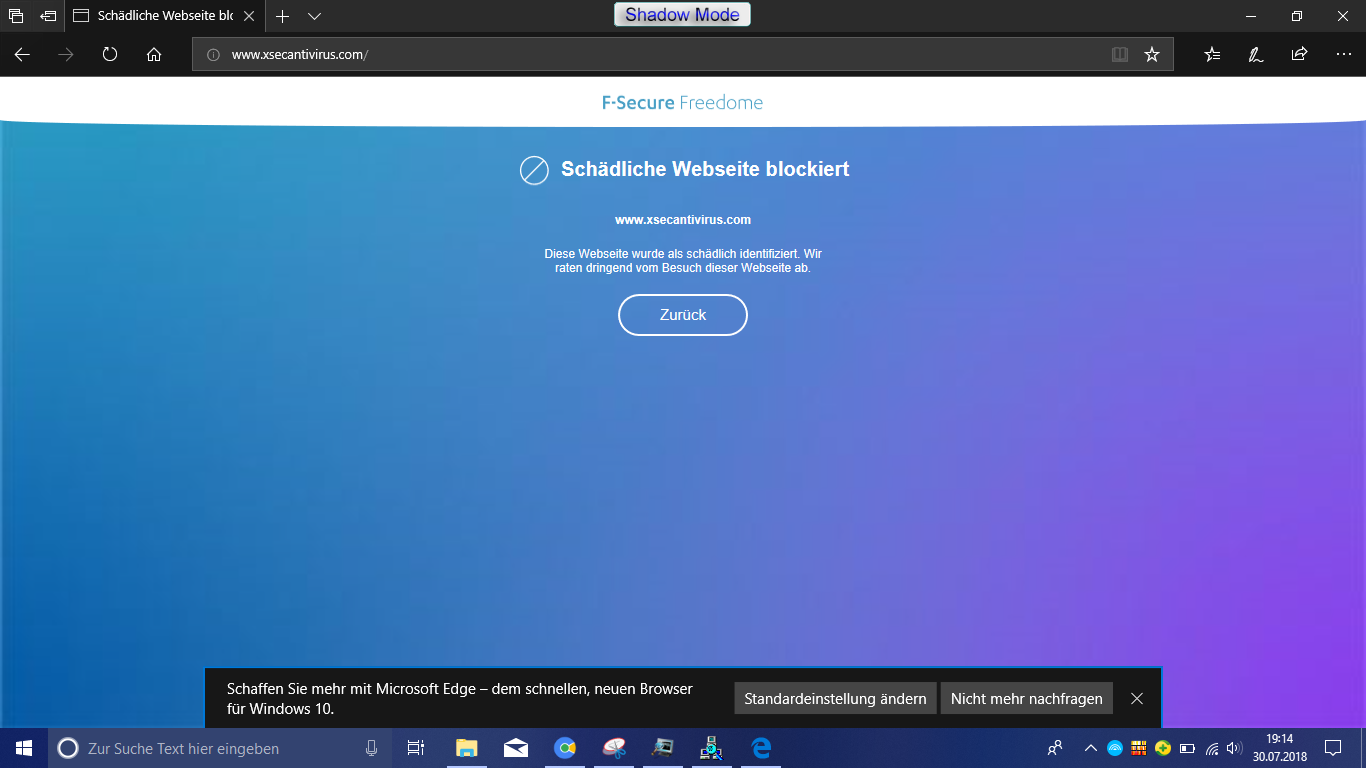Click the F-Secure Freedome logo
The height and width of the screenshot is (768, 1366).
point(683,102)
